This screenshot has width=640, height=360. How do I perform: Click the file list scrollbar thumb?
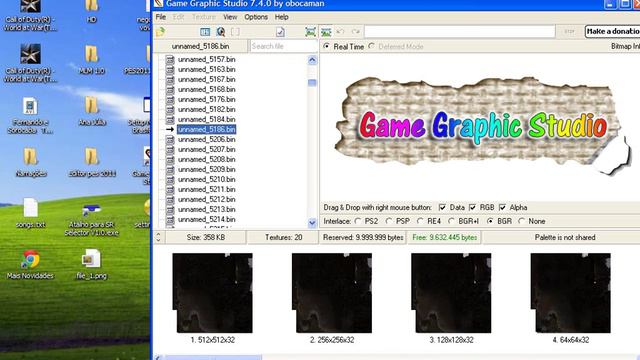coord(312,83)
